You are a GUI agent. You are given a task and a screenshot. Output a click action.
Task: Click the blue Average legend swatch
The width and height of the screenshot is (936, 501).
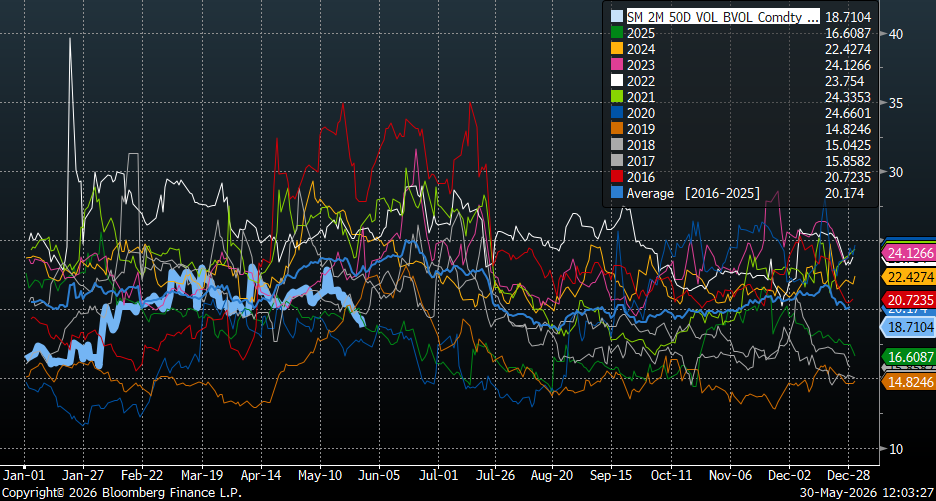pos(615,193)
